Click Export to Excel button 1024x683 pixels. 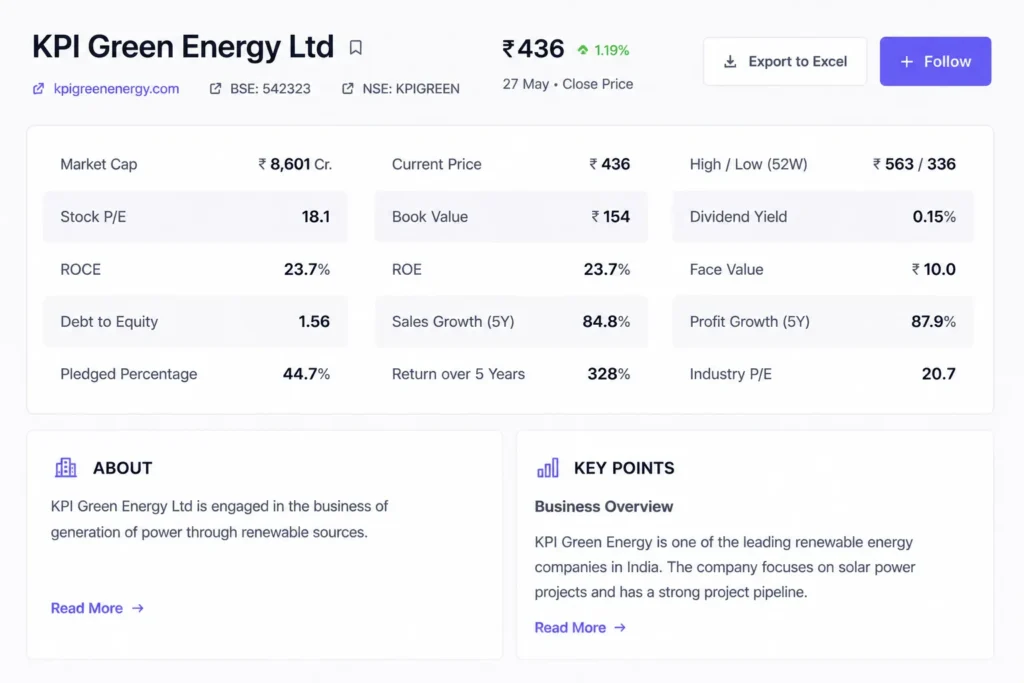(x=784, y=61)
